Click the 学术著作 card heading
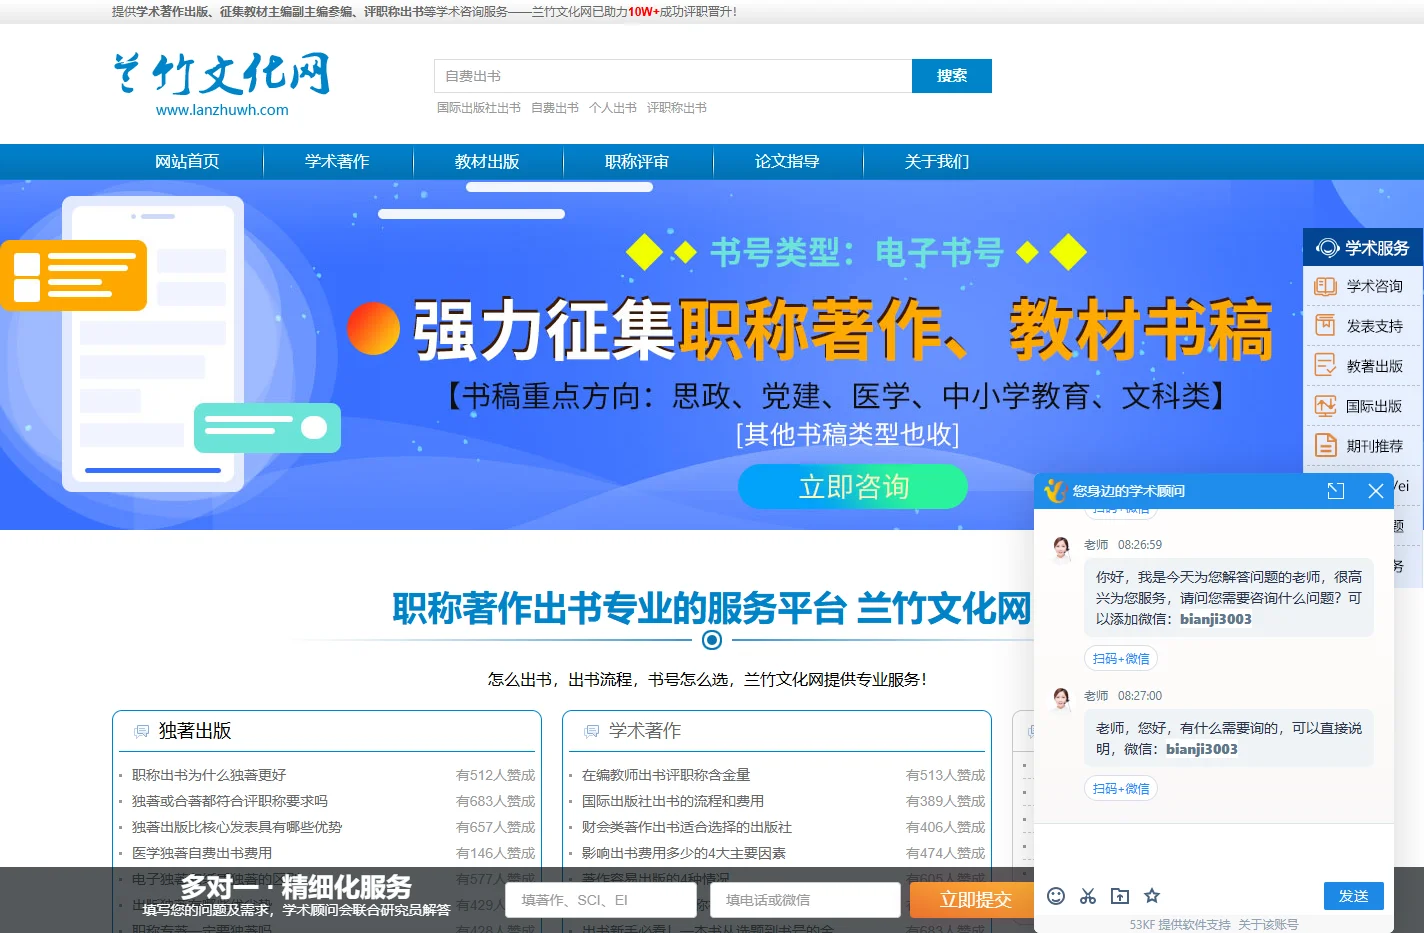1424x933 pixels. (x=645, y=731)
